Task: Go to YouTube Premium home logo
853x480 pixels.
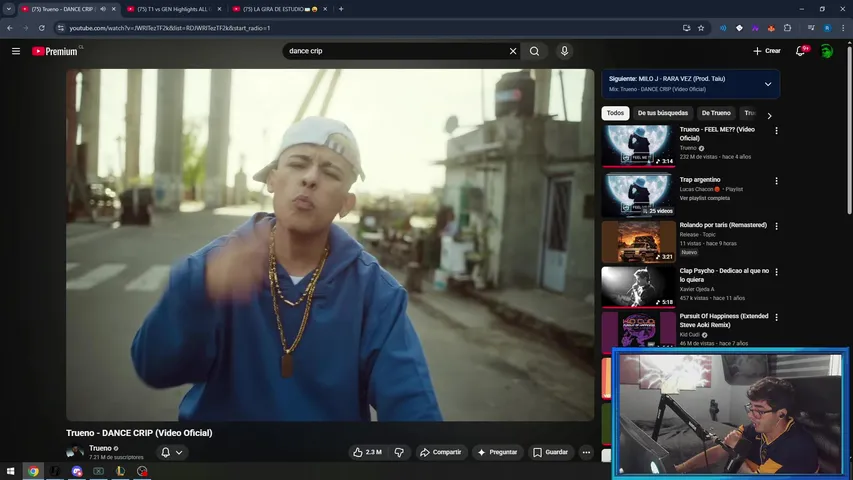Action: (55, 51)
